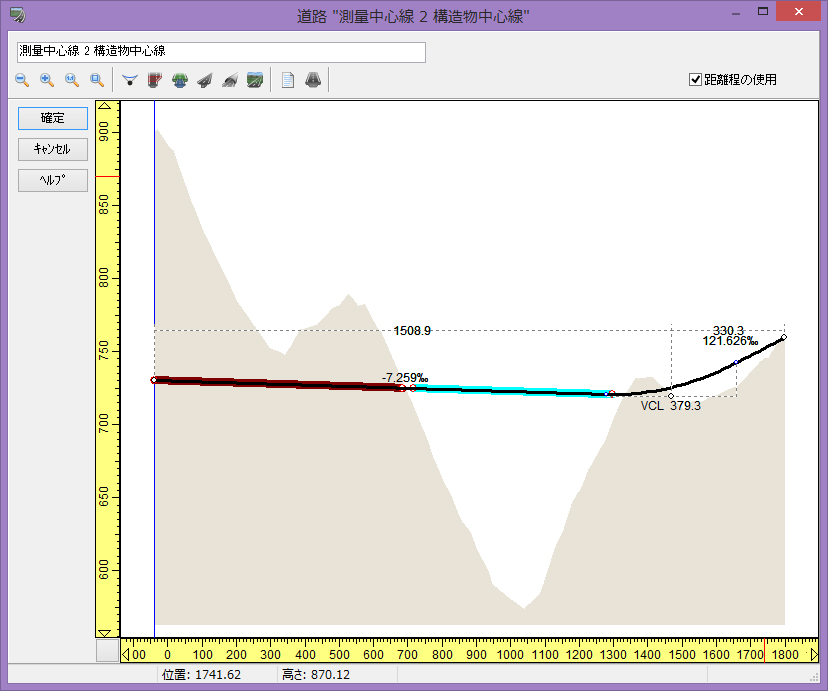
Task: Click the 1508.9 distance label
Action: click(x=412, y=331)
